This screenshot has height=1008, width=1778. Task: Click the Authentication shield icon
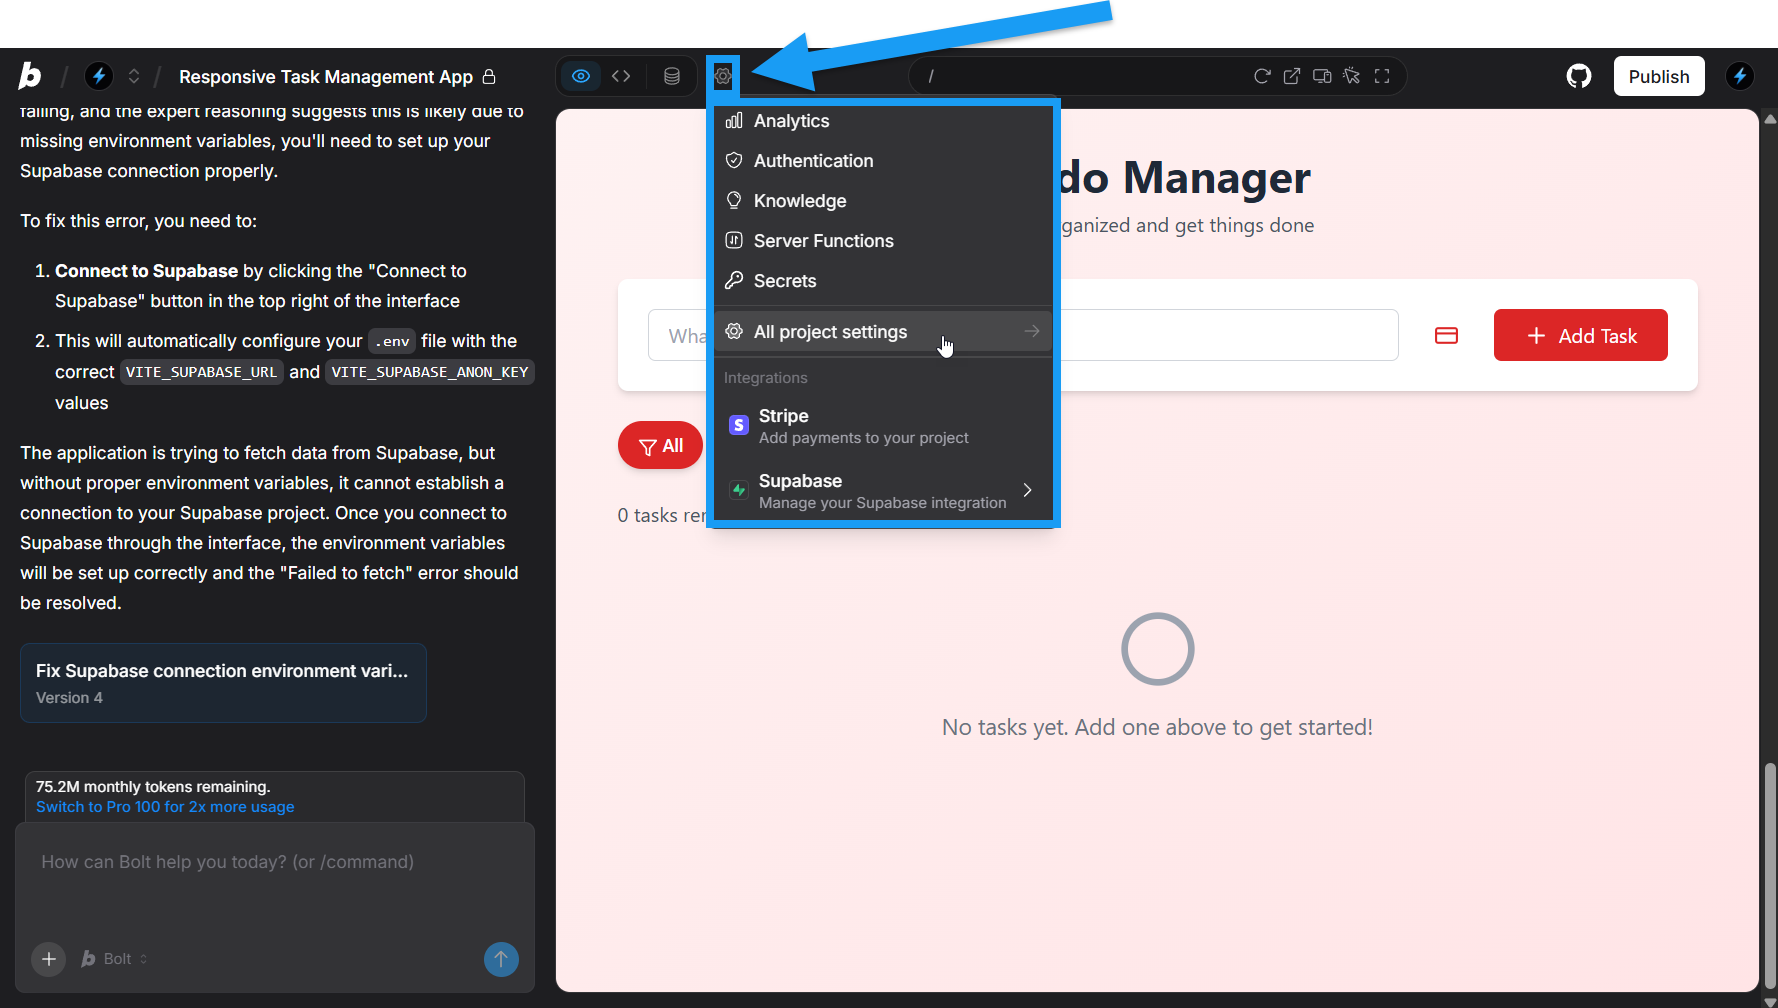point(734,161)
